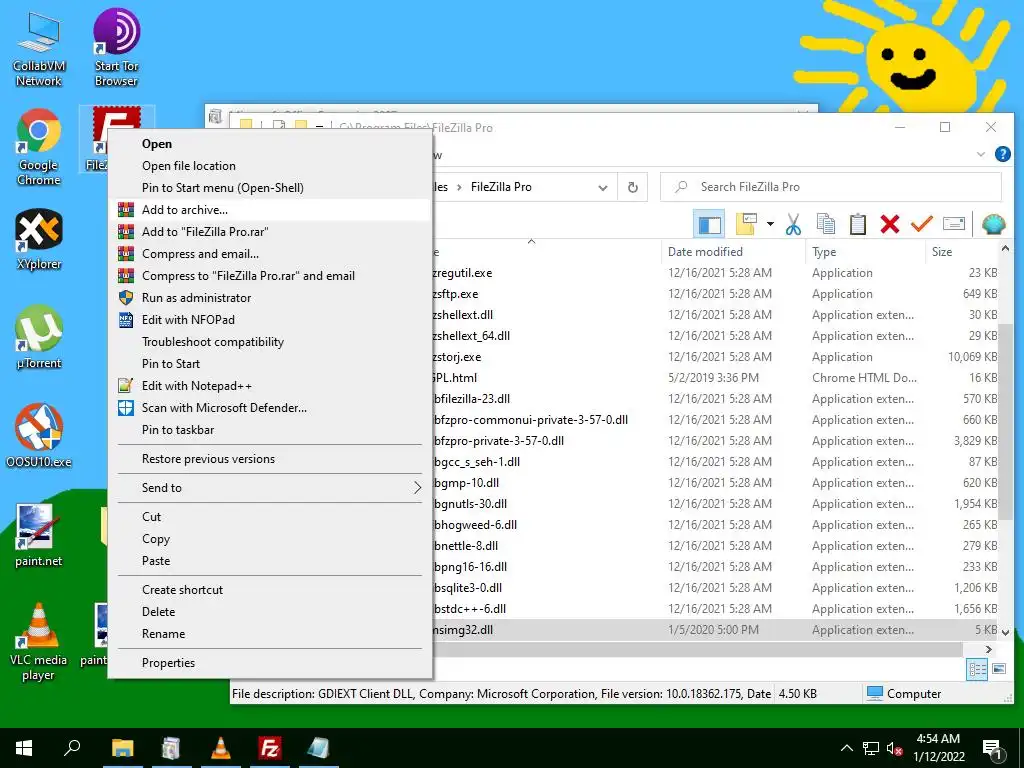Screen dimensions: 1024x768
Task: Click Add to archive... in context menu
Action: (x=270, y=210)
